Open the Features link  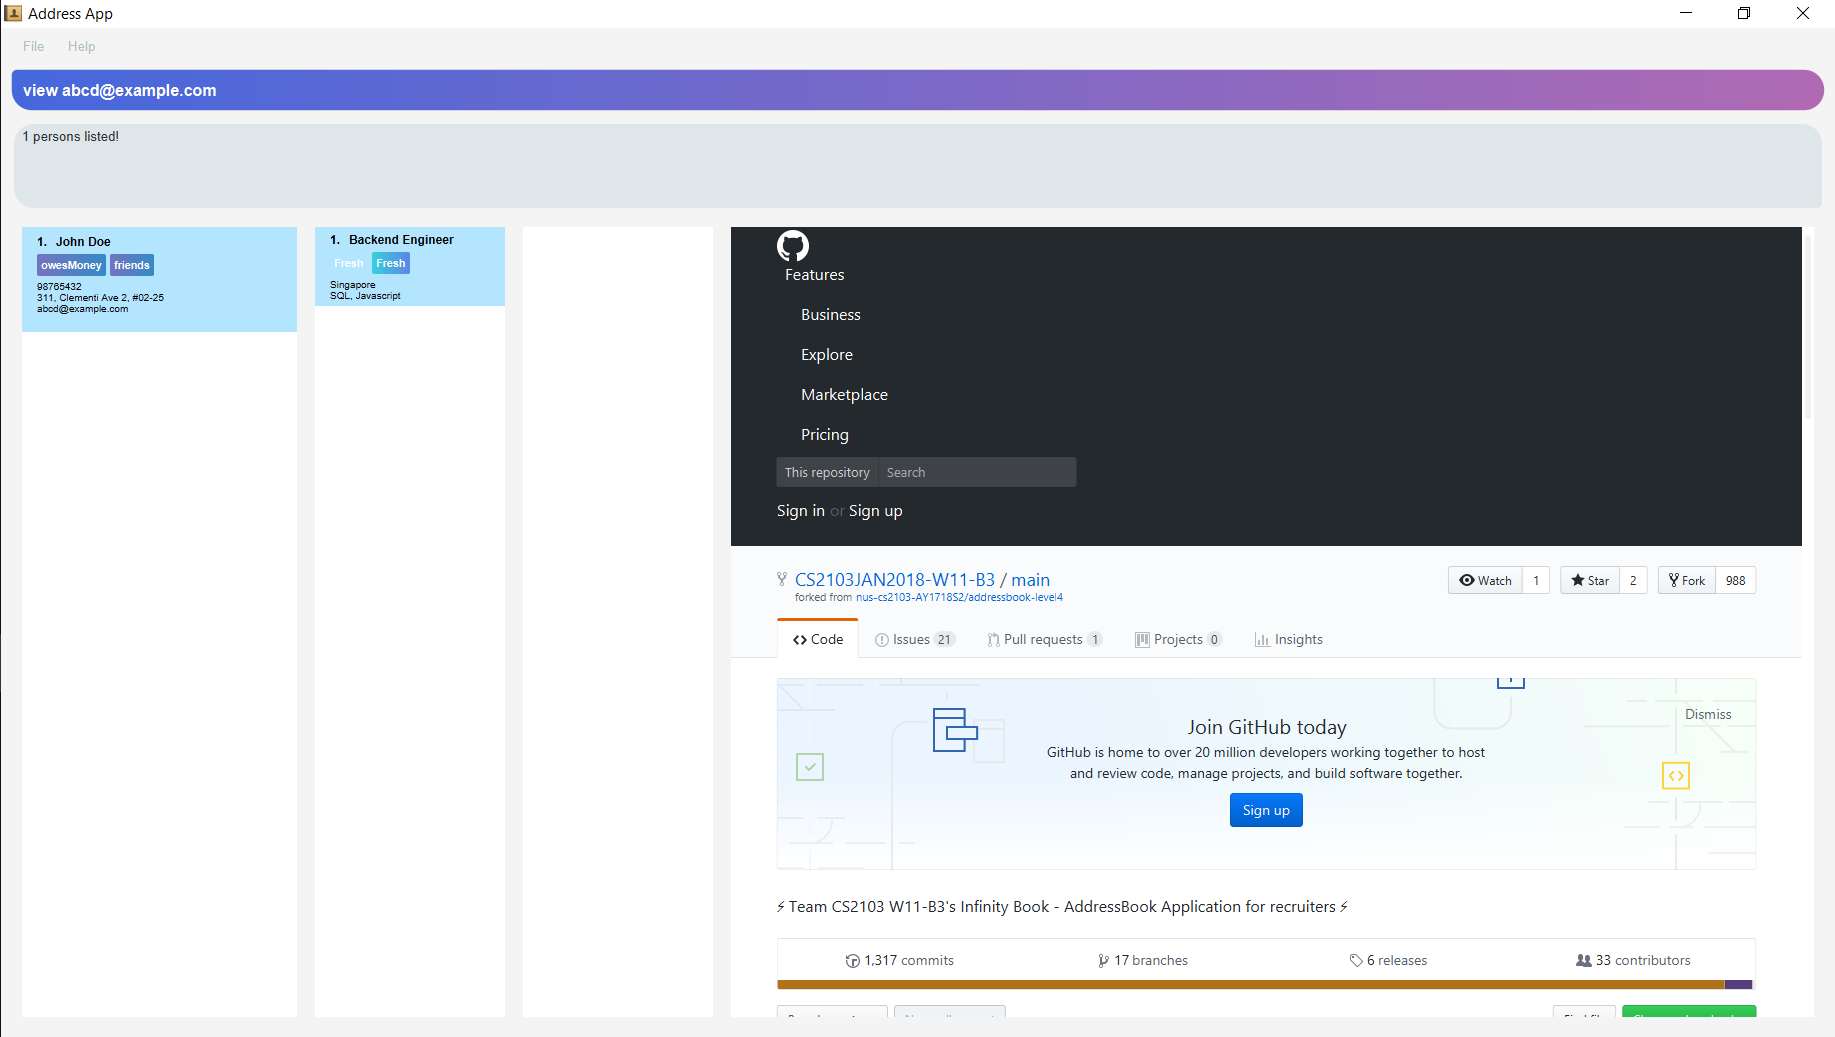tap(814, 274)
